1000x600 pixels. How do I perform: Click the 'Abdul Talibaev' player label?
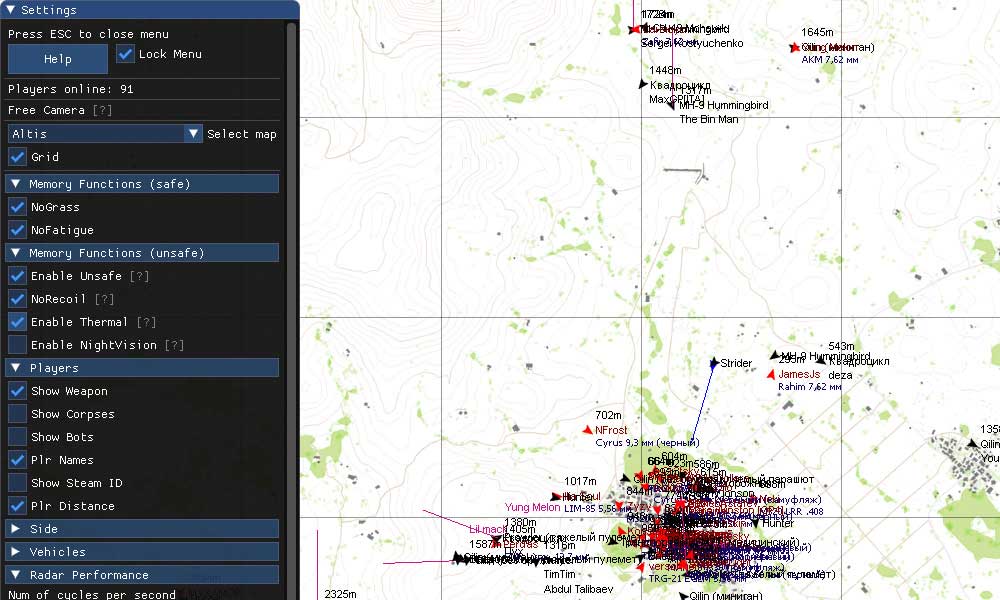coord(578,589)
